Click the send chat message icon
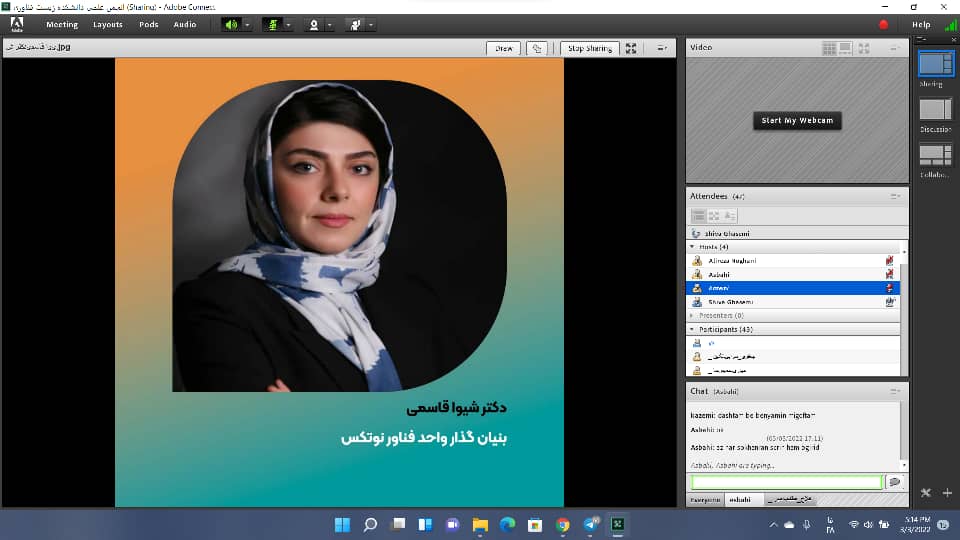Image resolution: width=960 pixels, height=540 pixels. pos(894,482)
